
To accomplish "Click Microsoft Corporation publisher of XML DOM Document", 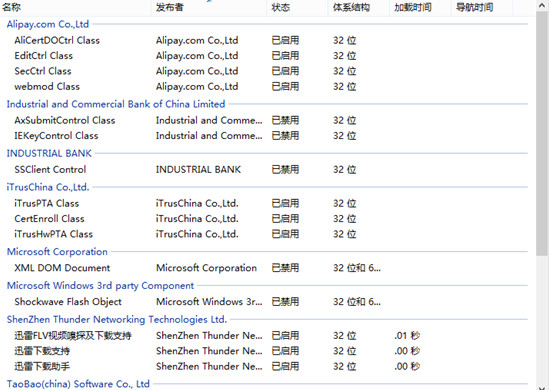I will (206, 268).
